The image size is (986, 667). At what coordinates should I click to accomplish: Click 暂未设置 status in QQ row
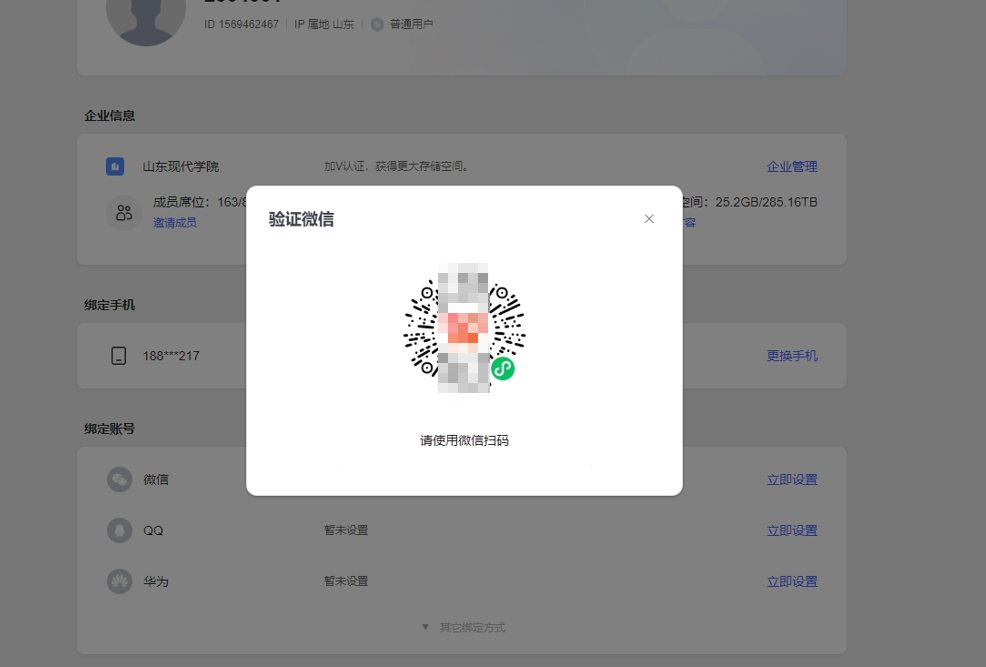tap(346, 530)
